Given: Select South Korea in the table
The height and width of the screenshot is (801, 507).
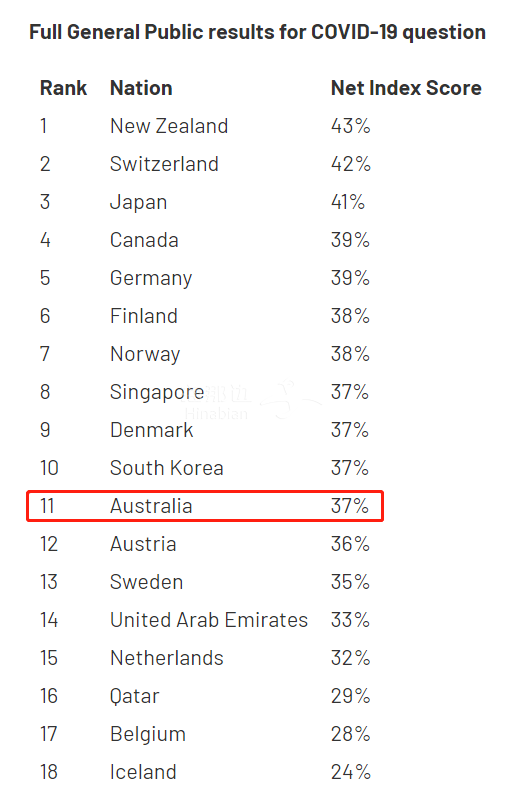Looking at the screenshot, I should [x=167, y=468].
